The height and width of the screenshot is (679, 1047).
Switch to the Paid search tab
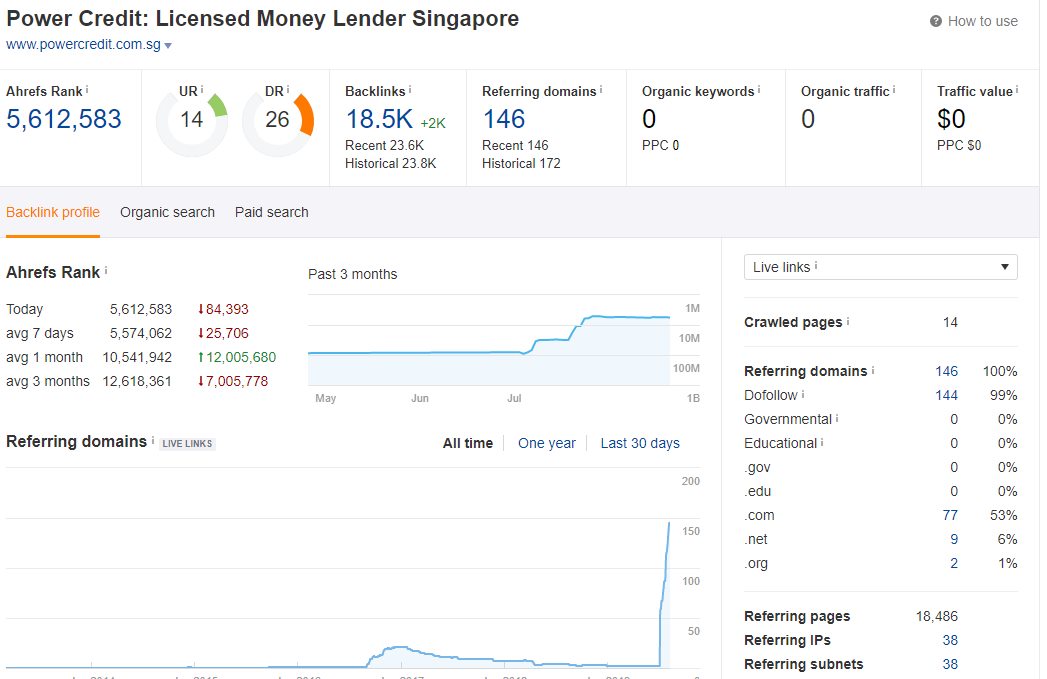(x=271, y=212)
